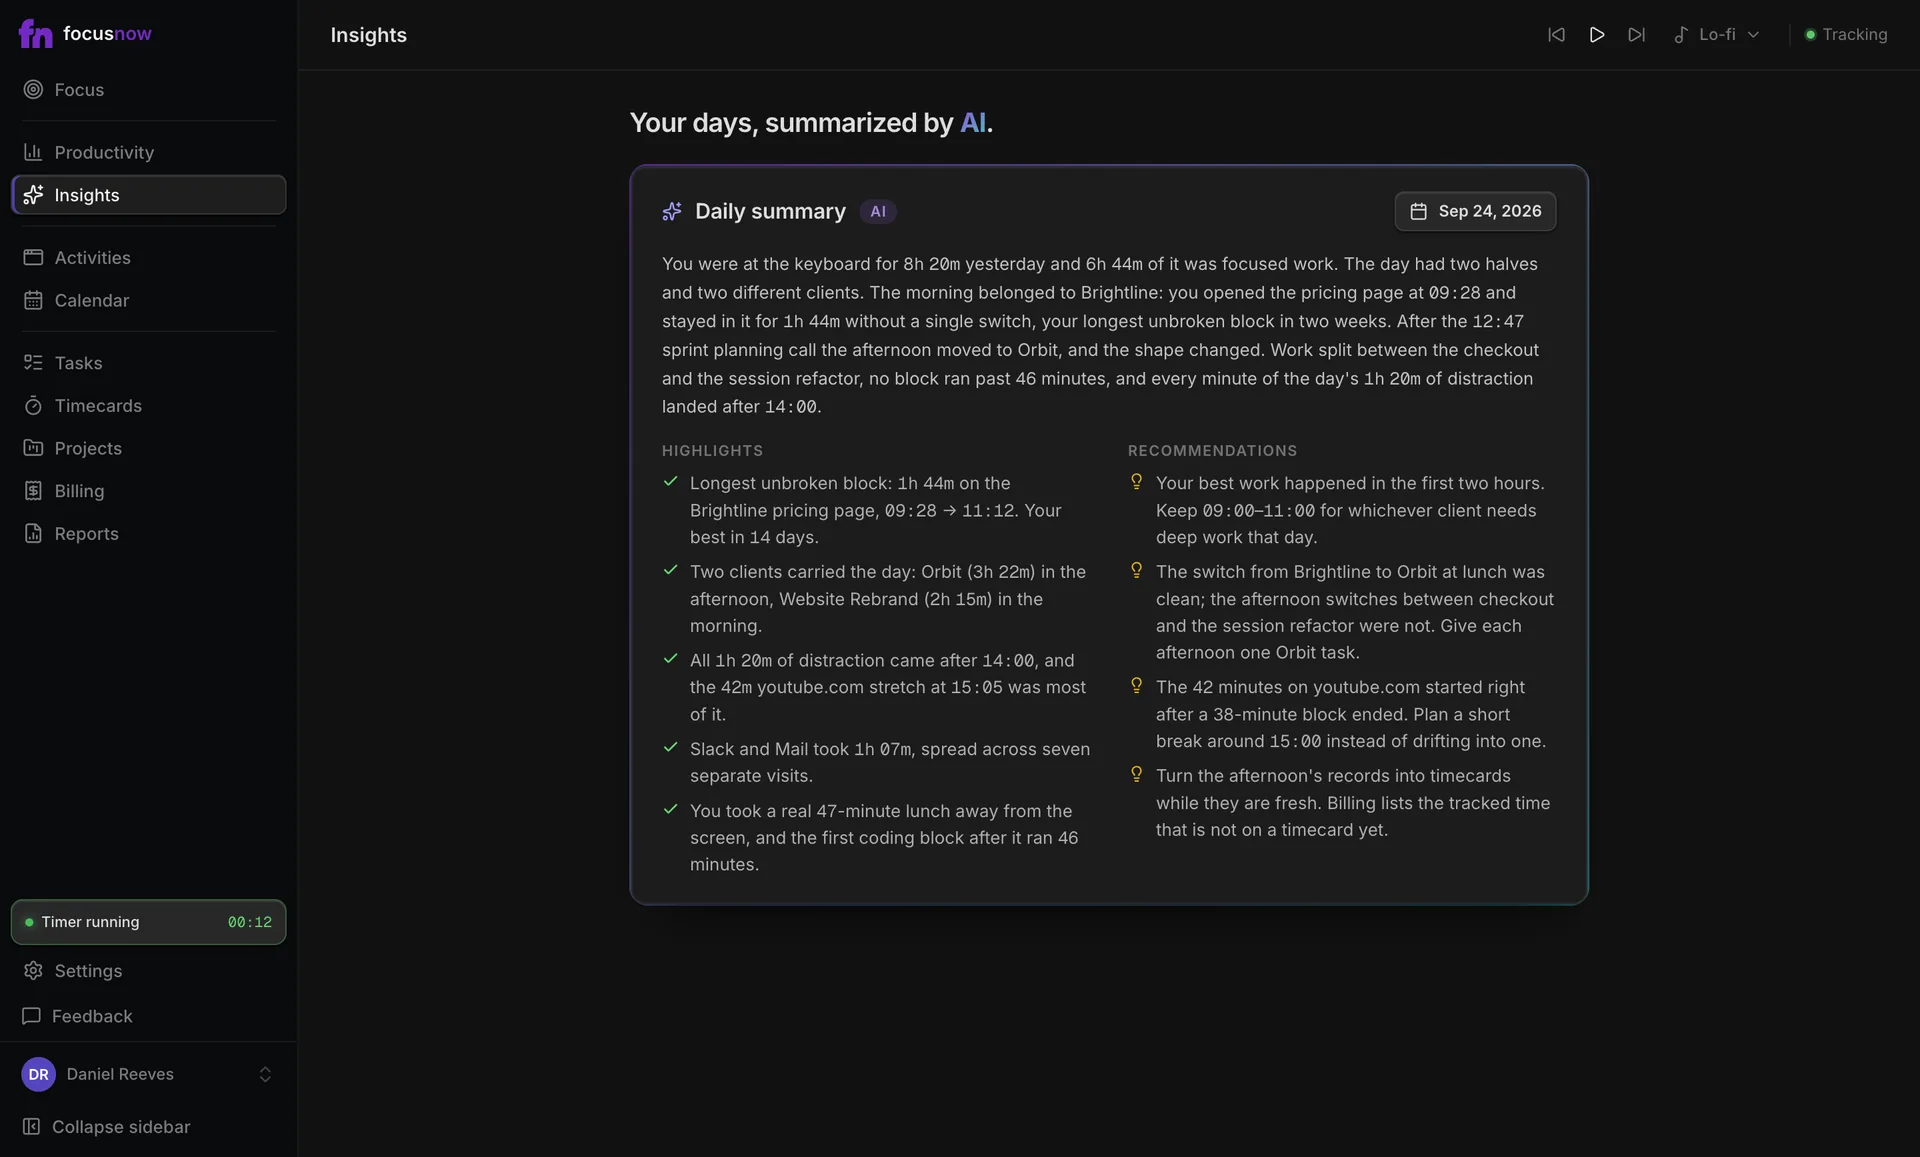The height and width of the screenshot is (1157, 1920).
Task: Click the lightbulb beside "Your best work happened"
Action: (x=1136, y=482)
